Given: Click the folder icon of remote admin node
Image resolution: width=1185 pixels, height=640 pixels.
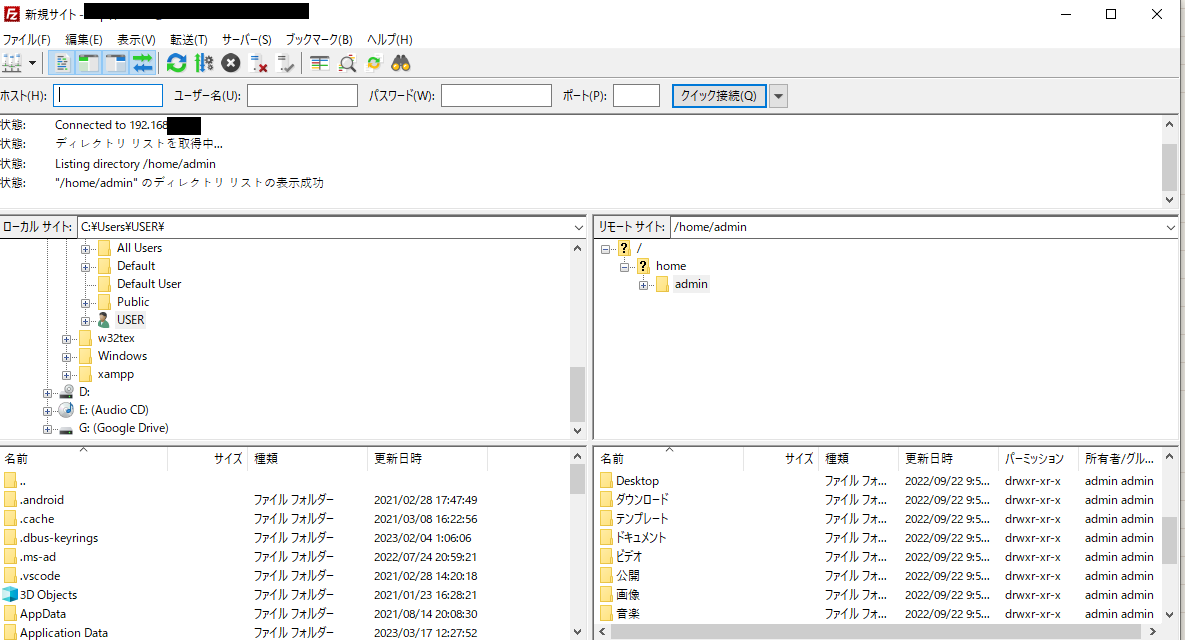Looking at the screenshot, I should (x=662, y=284).
